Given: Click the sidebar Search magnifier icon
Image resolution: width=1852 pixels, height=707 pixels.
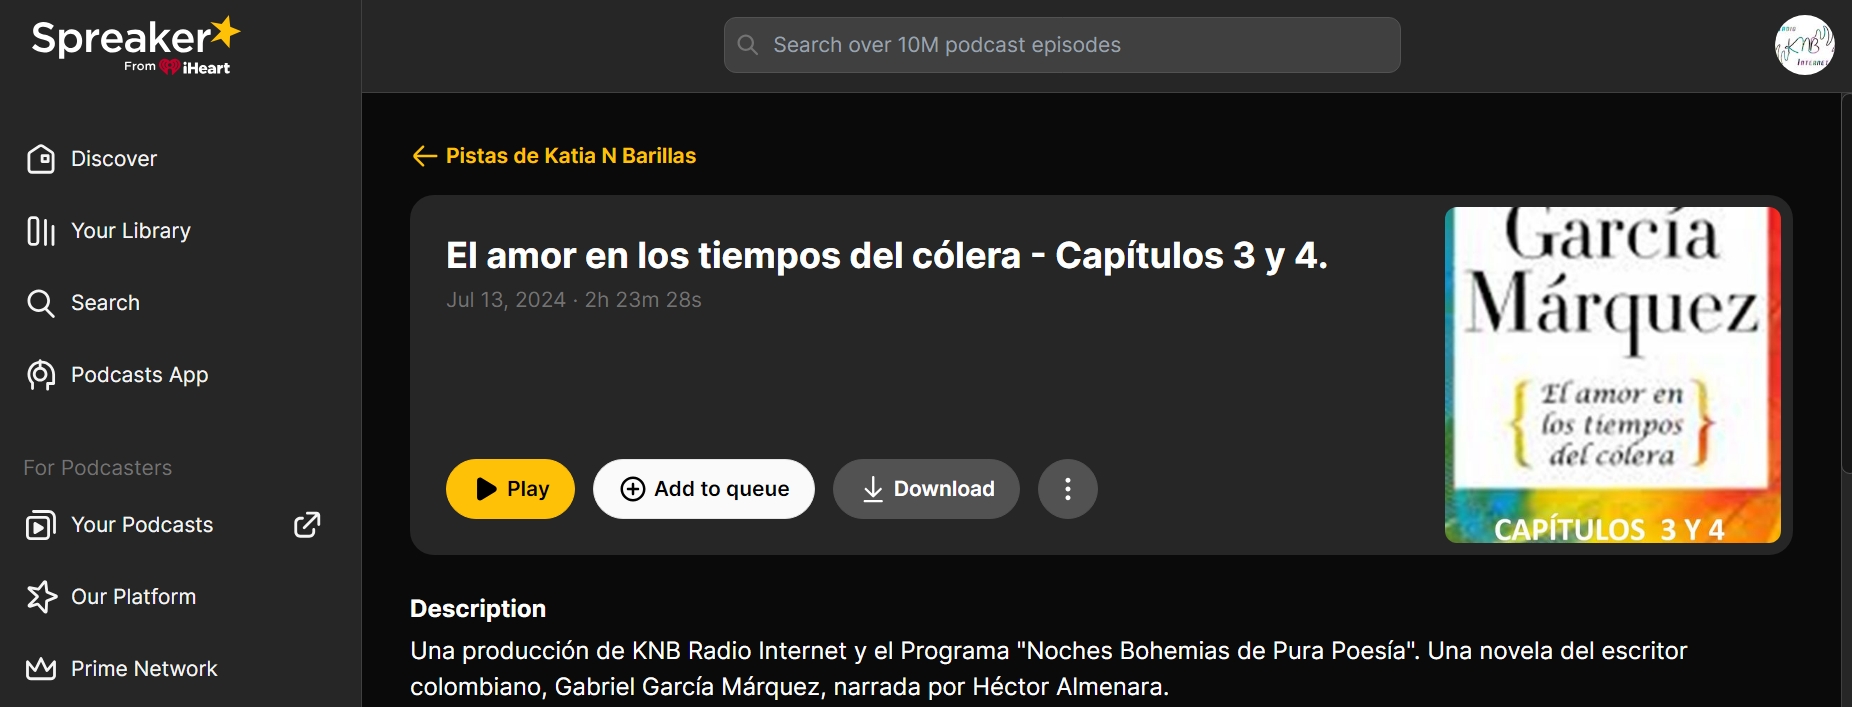Looking at the screenshot, I should tap(41, 303).
